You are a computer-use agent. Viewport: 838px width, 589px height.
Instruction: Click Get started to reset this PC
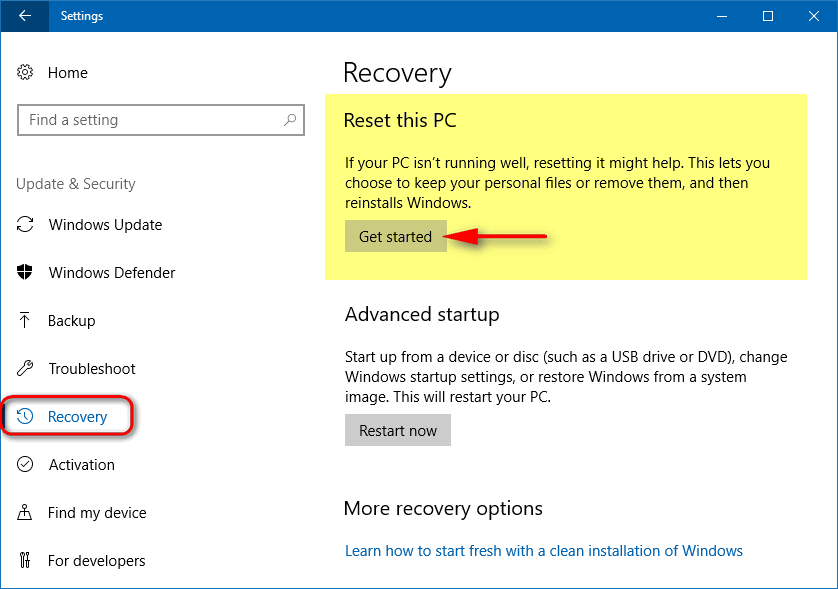click(395, 236)
